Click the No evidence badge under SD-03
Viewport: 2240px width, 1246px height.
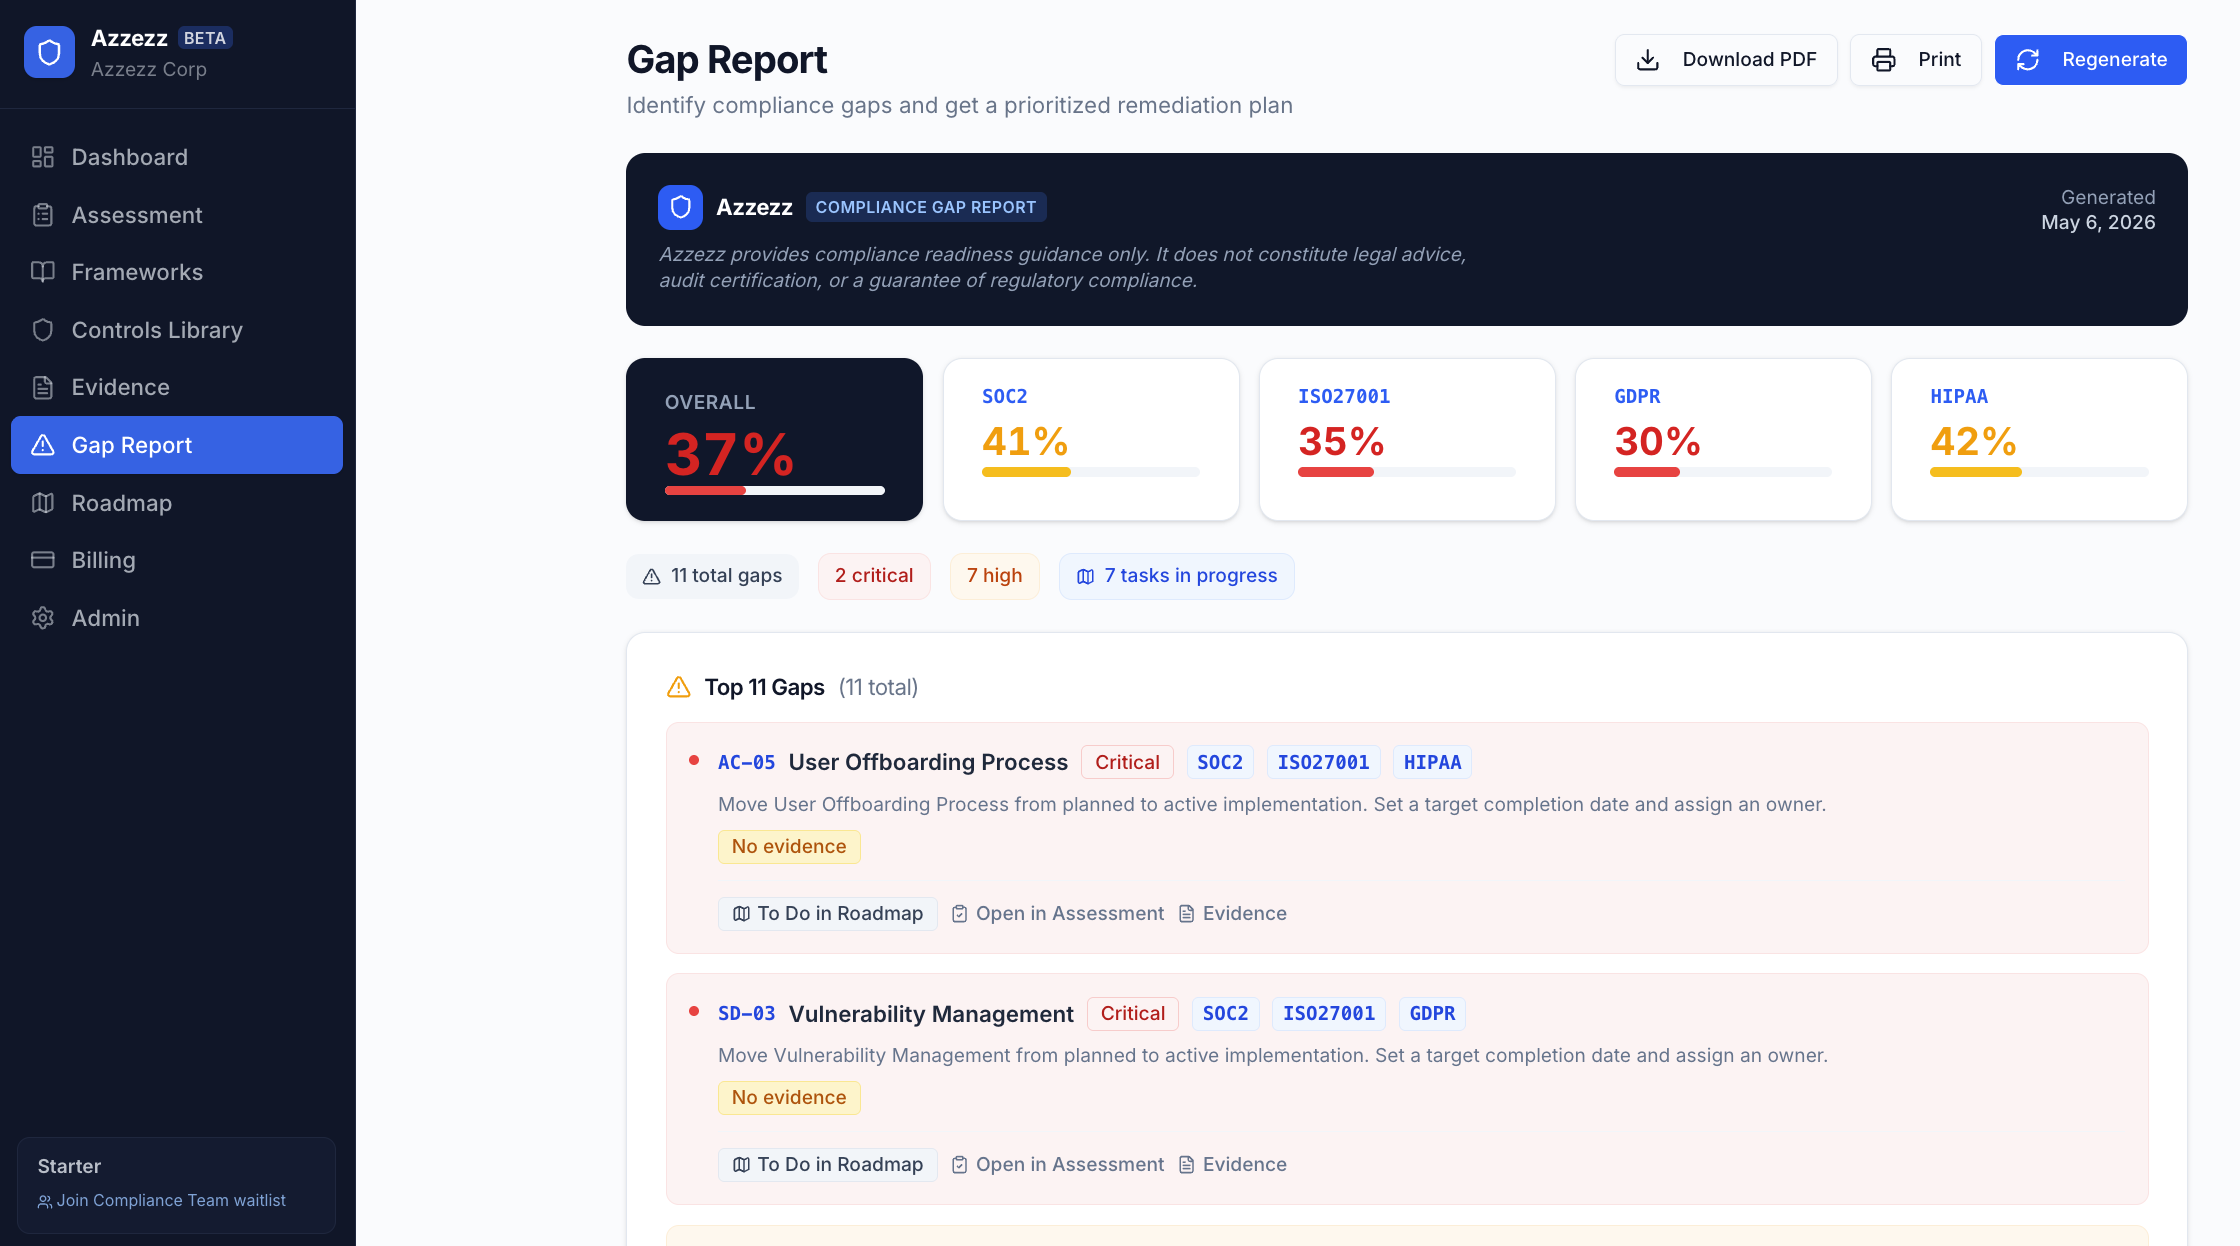pos(789,1098)
